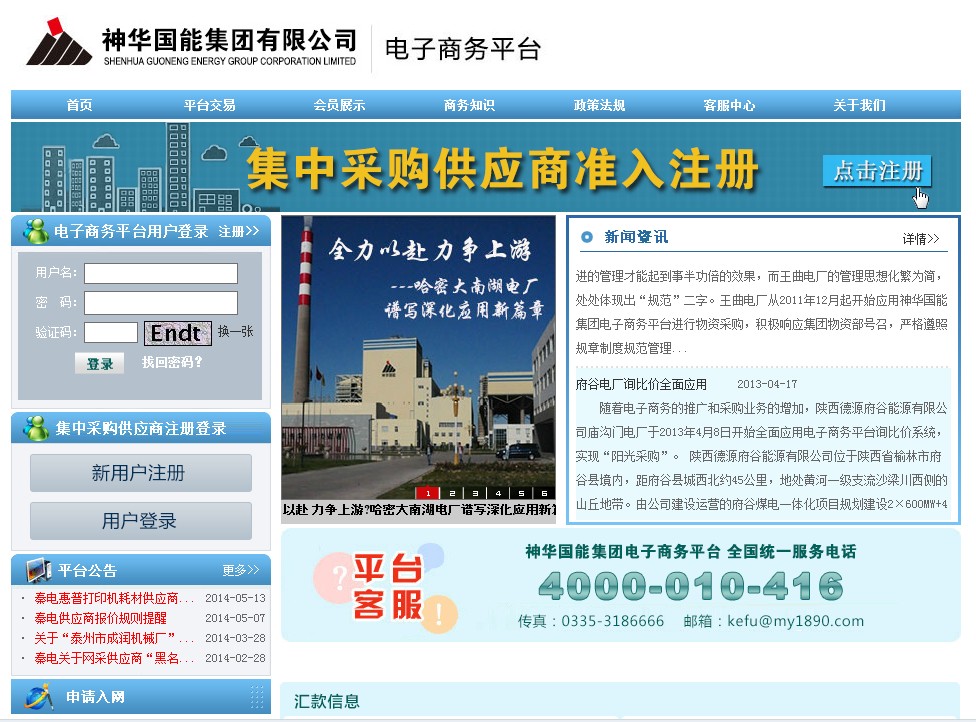
Task: Click the date 2013-04-17 in news
Action: point(767,384)
